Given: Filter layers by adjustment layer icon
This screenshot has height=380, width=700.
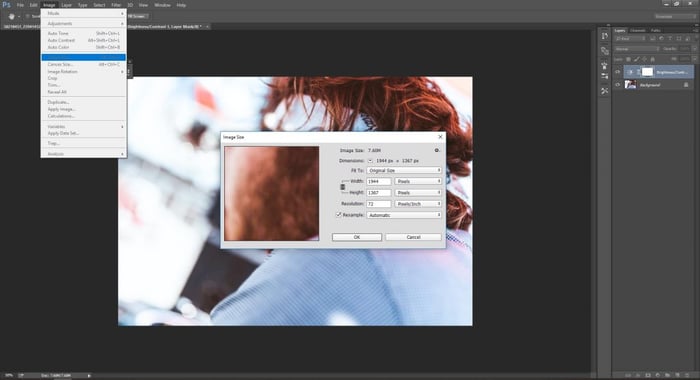Looking at the screenshot, I should click(661, 38).
